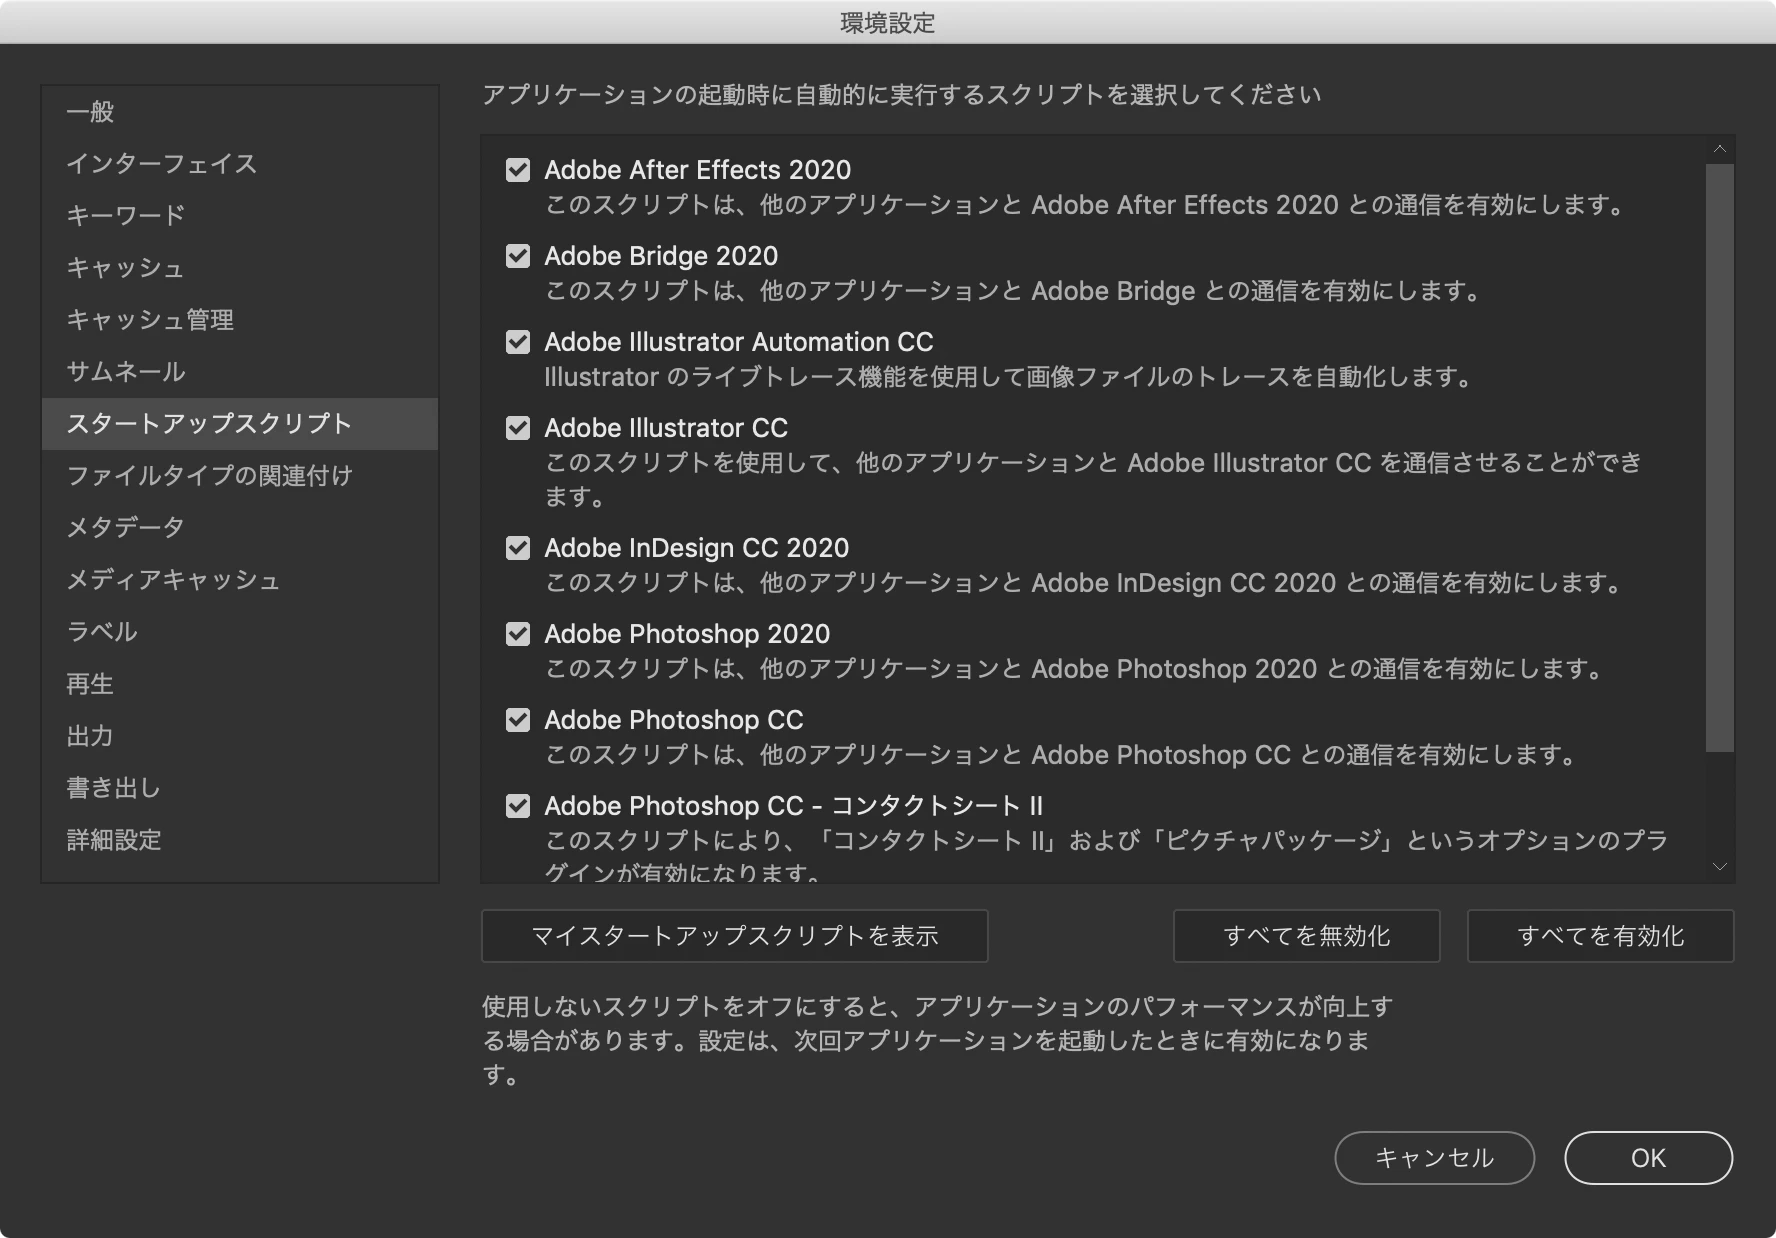This screenshot has height=1238, width=1776.
Task: Select インターフェイス in the sidebar
Action: pyautogui.click(x=240, y=164)
